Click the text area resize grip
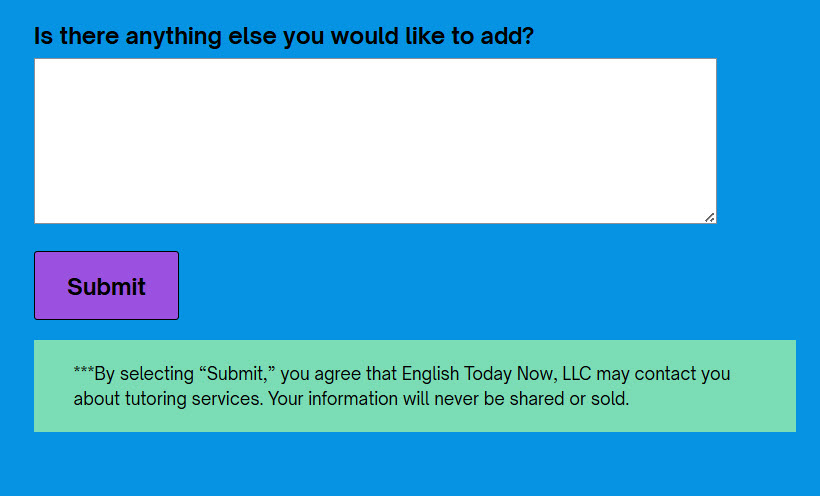820x496 pixels. coord(709,217)
